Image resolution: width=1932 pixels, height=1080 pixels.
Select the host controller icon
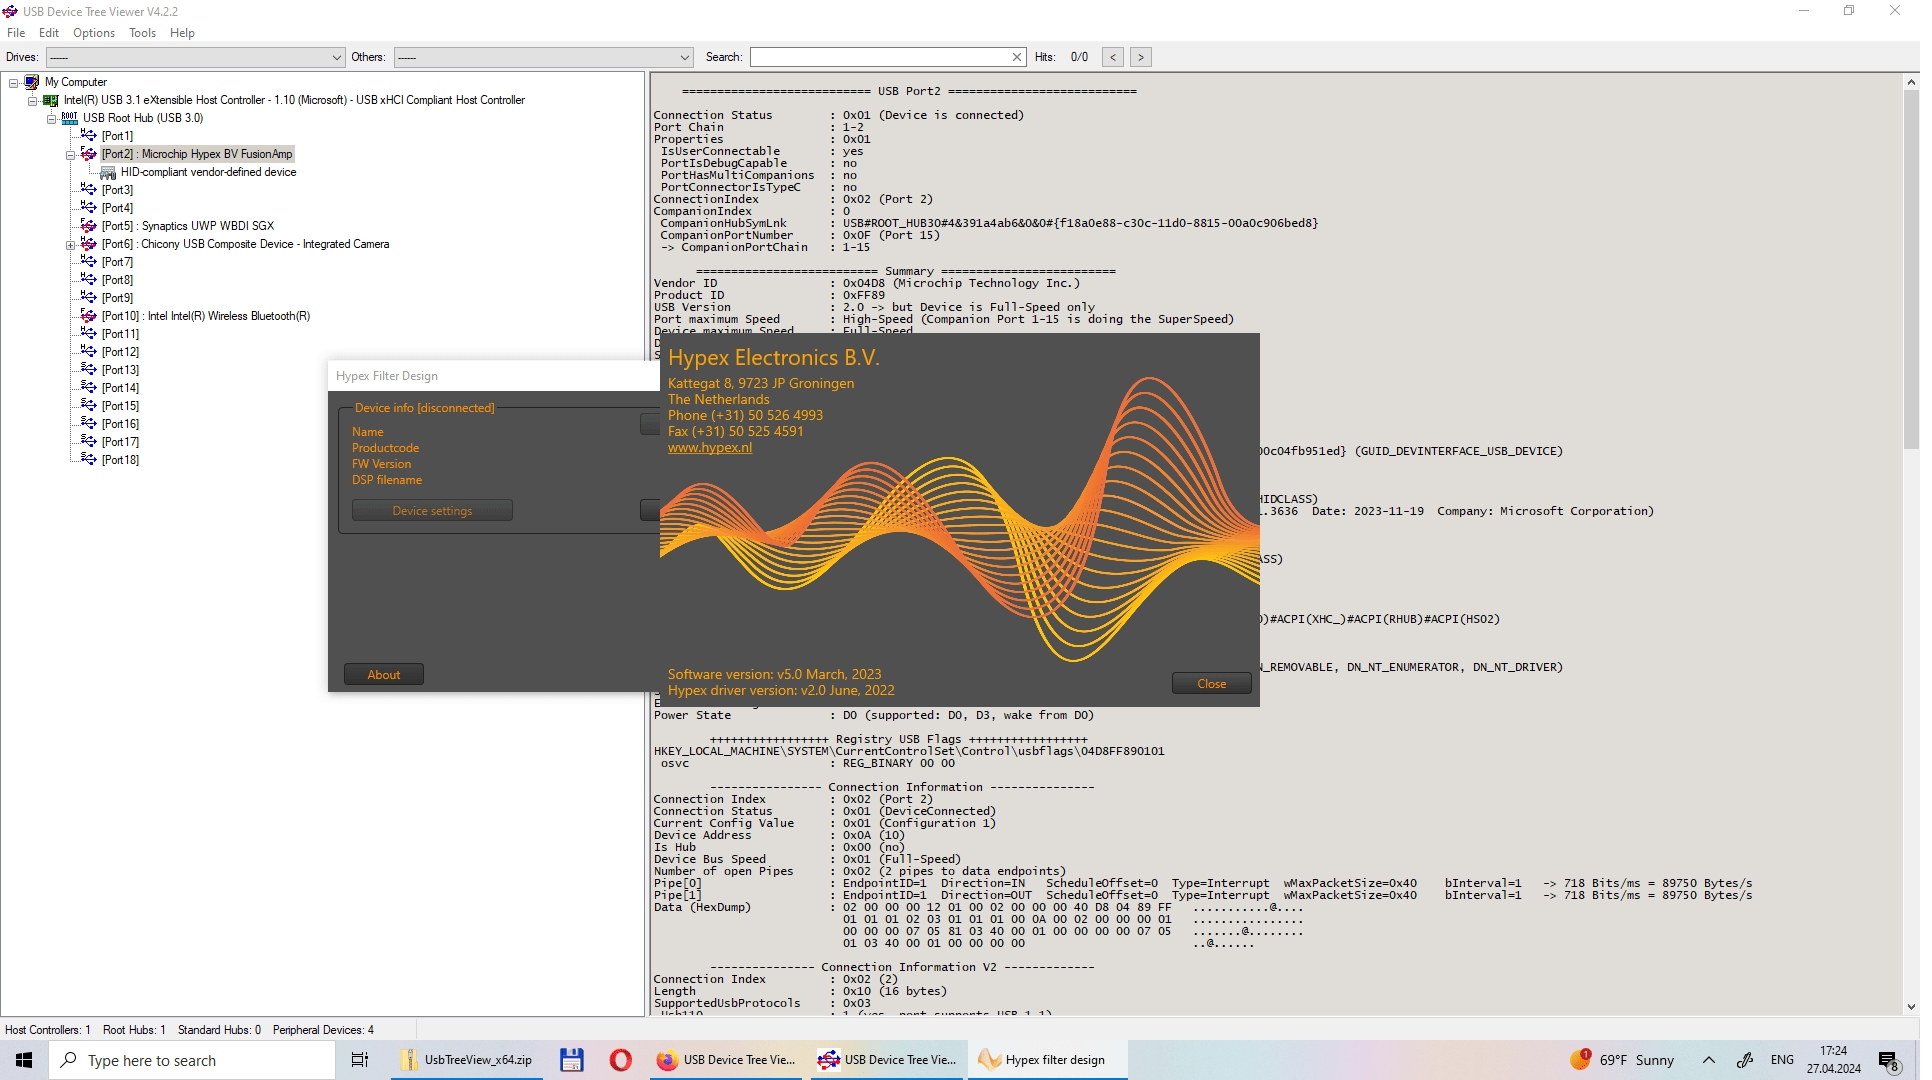[51, 100]
